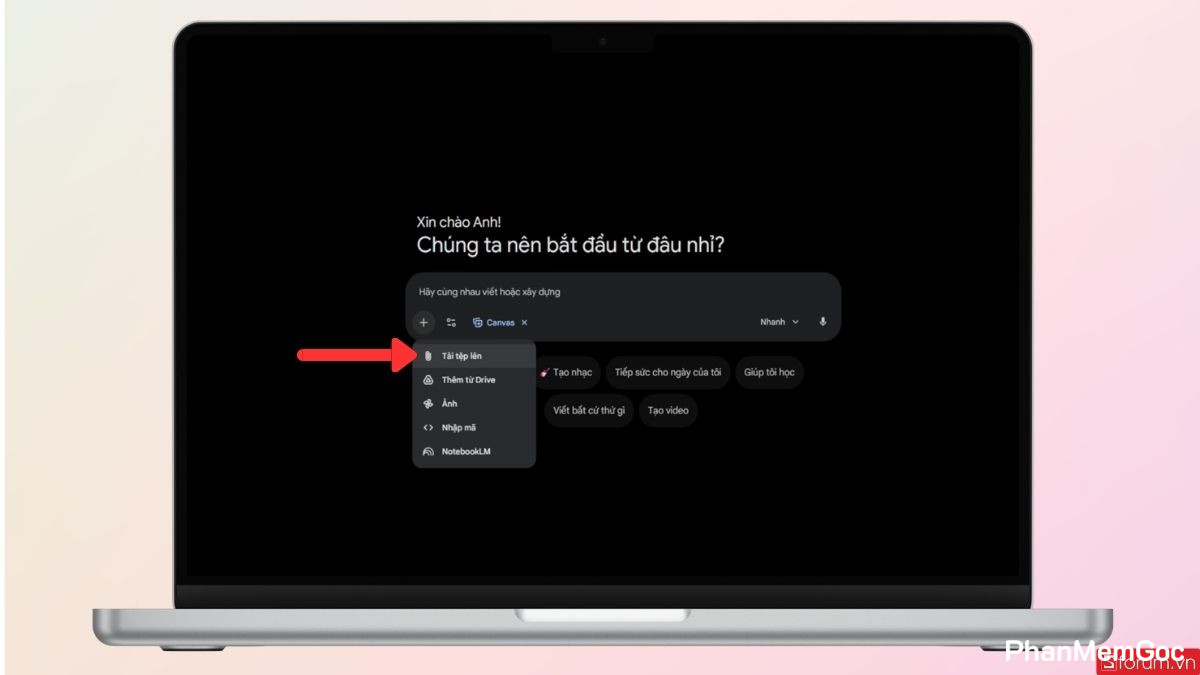Select Ảnh in the upload menu

pos(474,404)
